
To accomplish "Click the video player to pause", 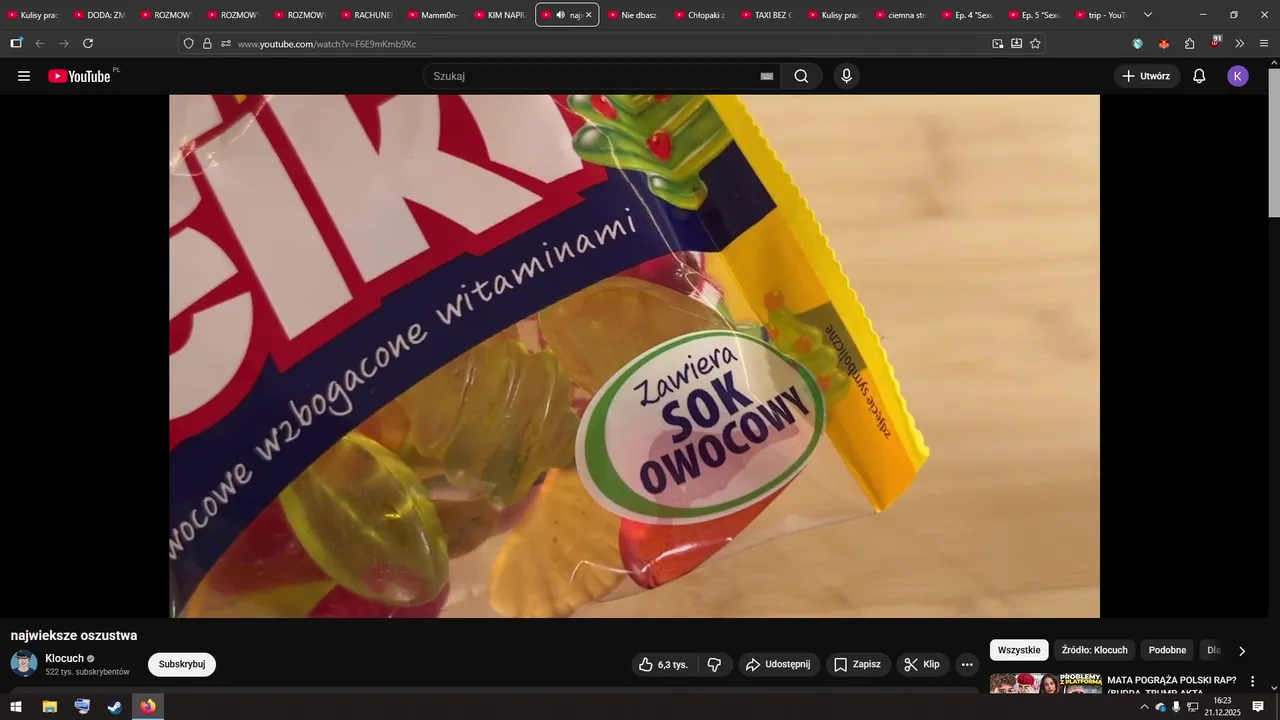I will tap(634, 356).
